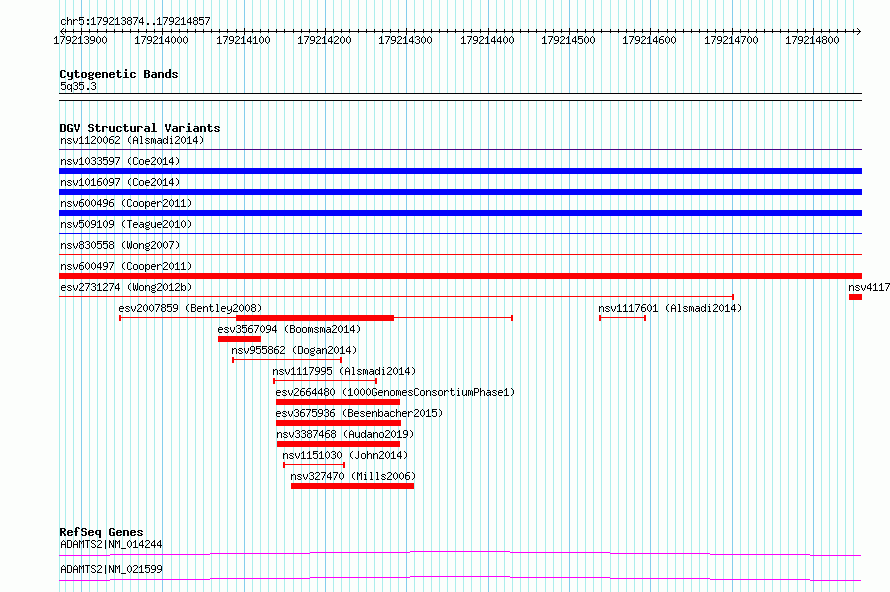
Task: Click ruler position 179214000
Action: [x=161, y=40]
